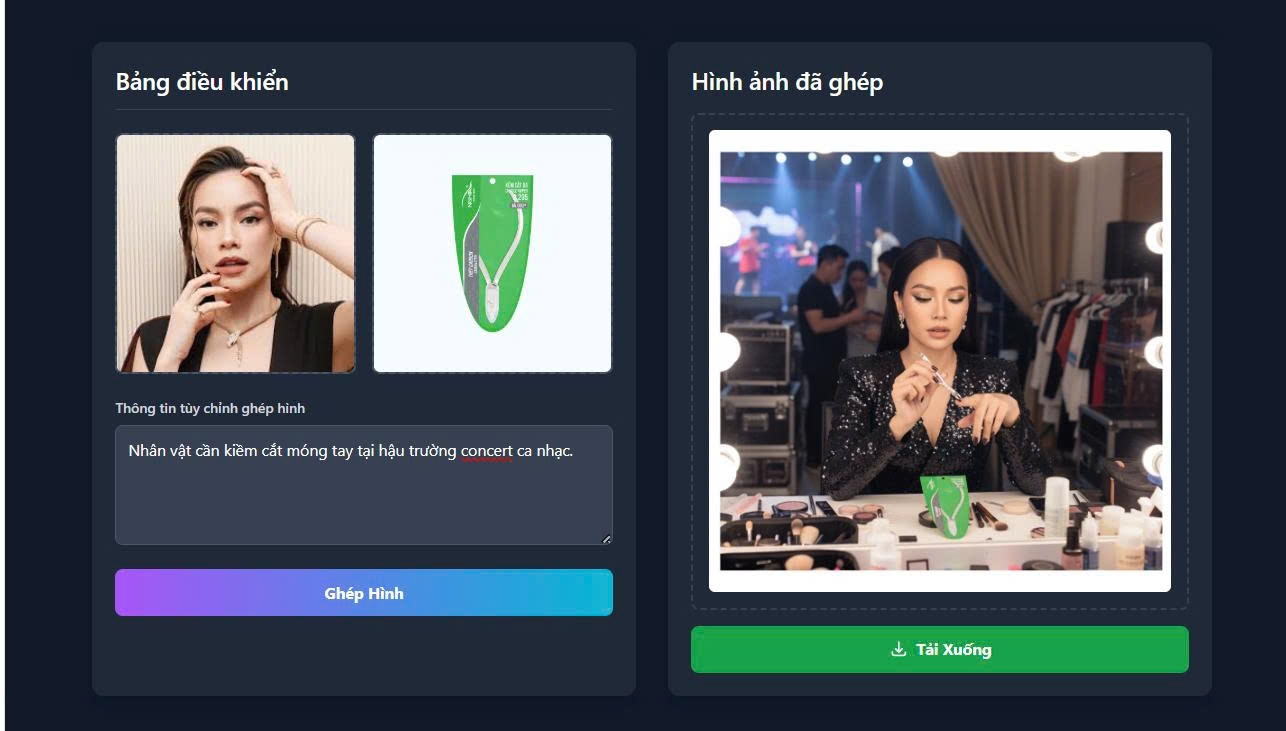Open the merged backstage result image

[x=941, y=361]
